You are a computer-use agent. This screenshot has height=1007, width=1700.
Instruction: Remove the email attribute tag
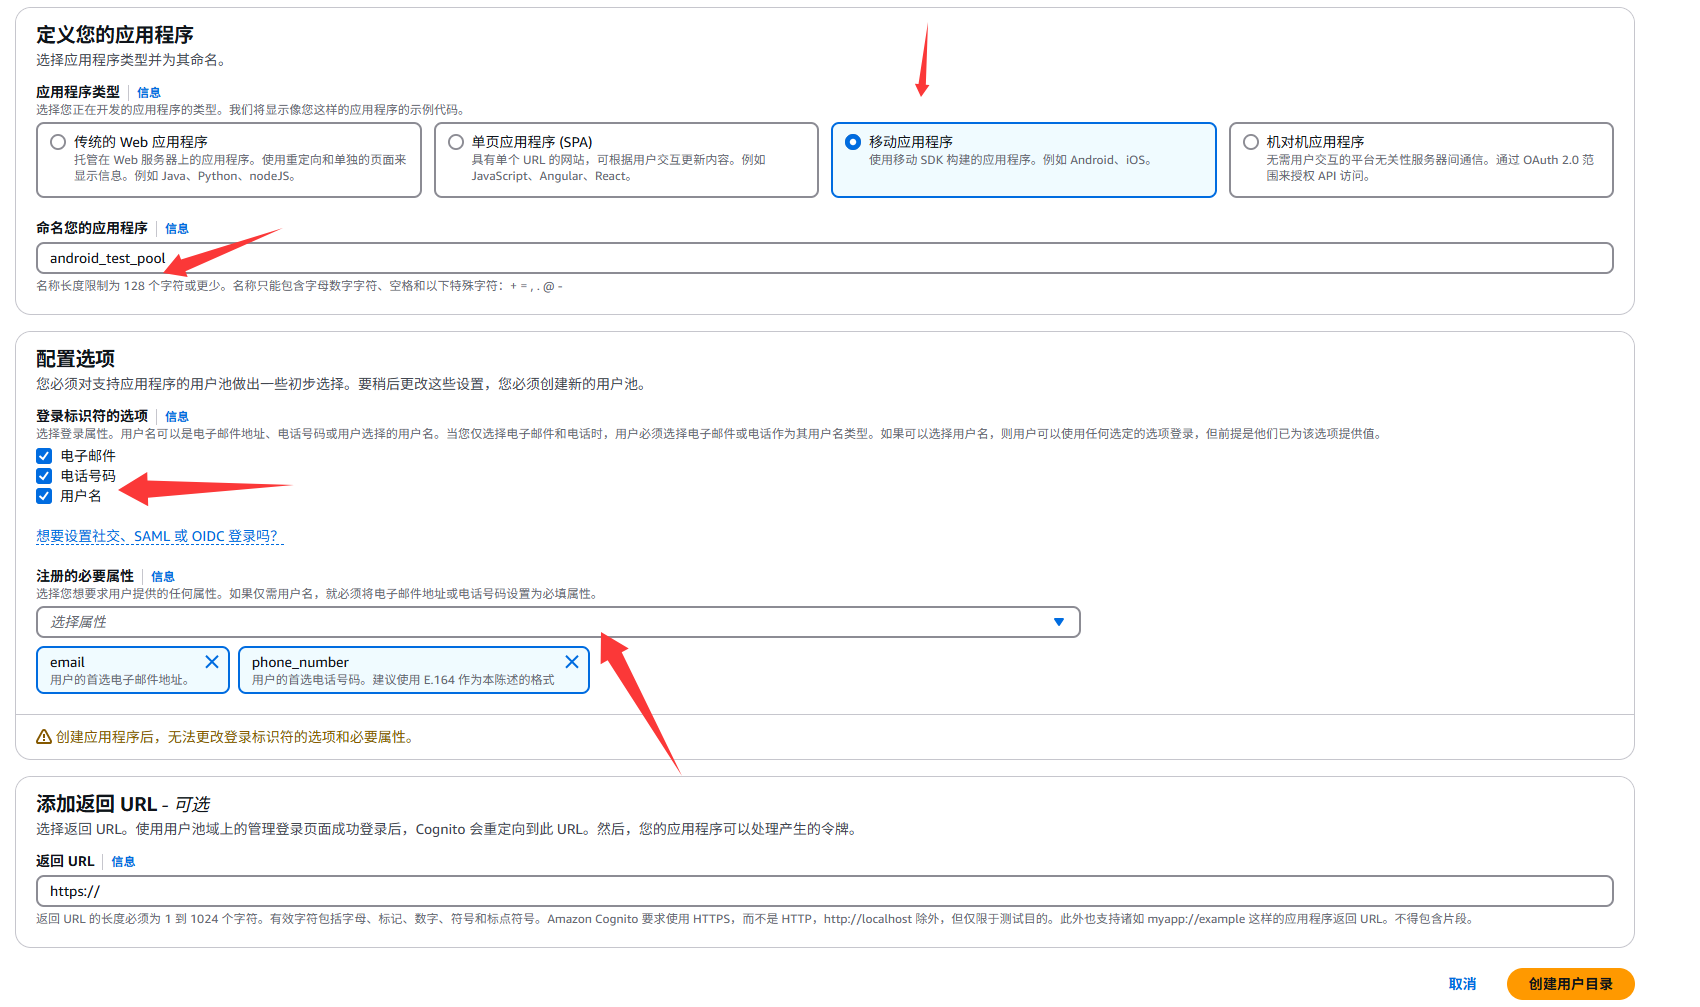(x=212, y=662)
